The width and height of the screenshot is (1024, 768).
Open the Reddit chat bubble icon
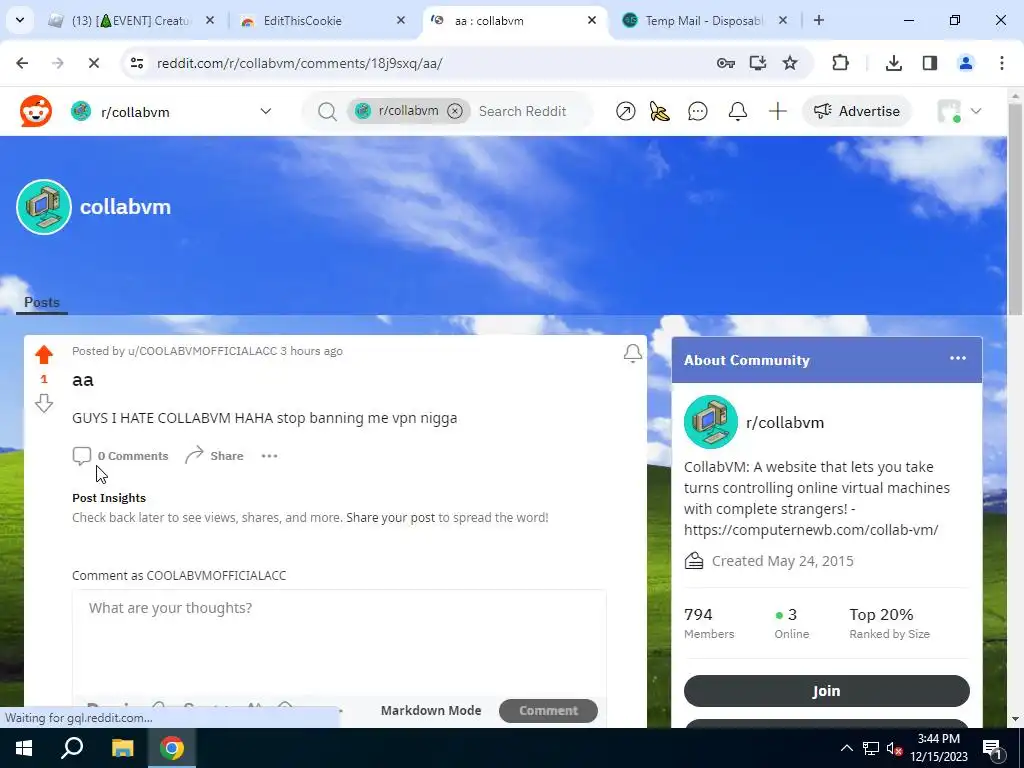coord(697,112)
